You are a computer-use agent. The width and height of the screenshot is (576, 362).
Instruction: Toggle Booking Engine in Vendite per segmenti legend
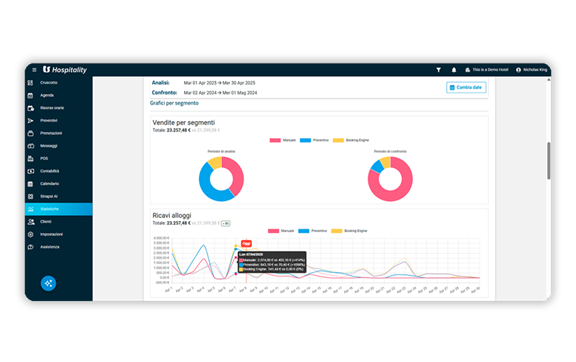point(351,140)
